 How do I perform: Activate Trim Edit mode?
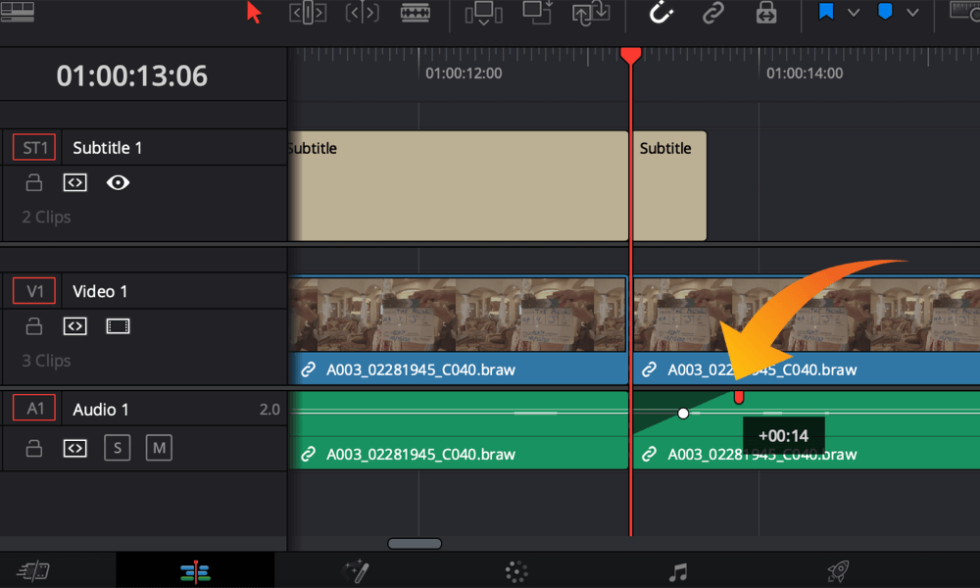click(x=307, y=13)
